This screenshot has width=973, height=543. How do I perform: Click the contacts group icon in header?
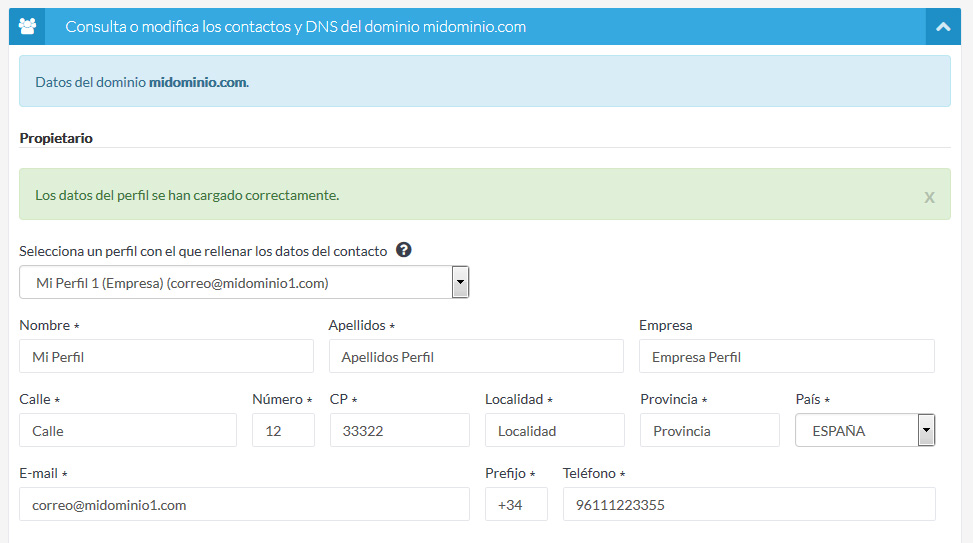tap(27, 27)
